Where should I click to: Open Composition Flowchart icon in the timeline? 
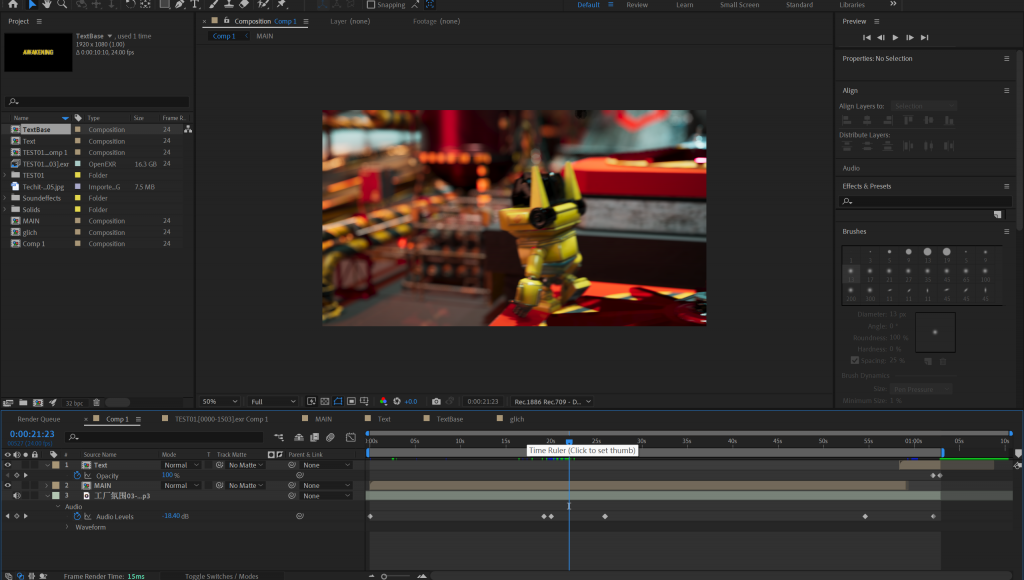coord(279,437)
